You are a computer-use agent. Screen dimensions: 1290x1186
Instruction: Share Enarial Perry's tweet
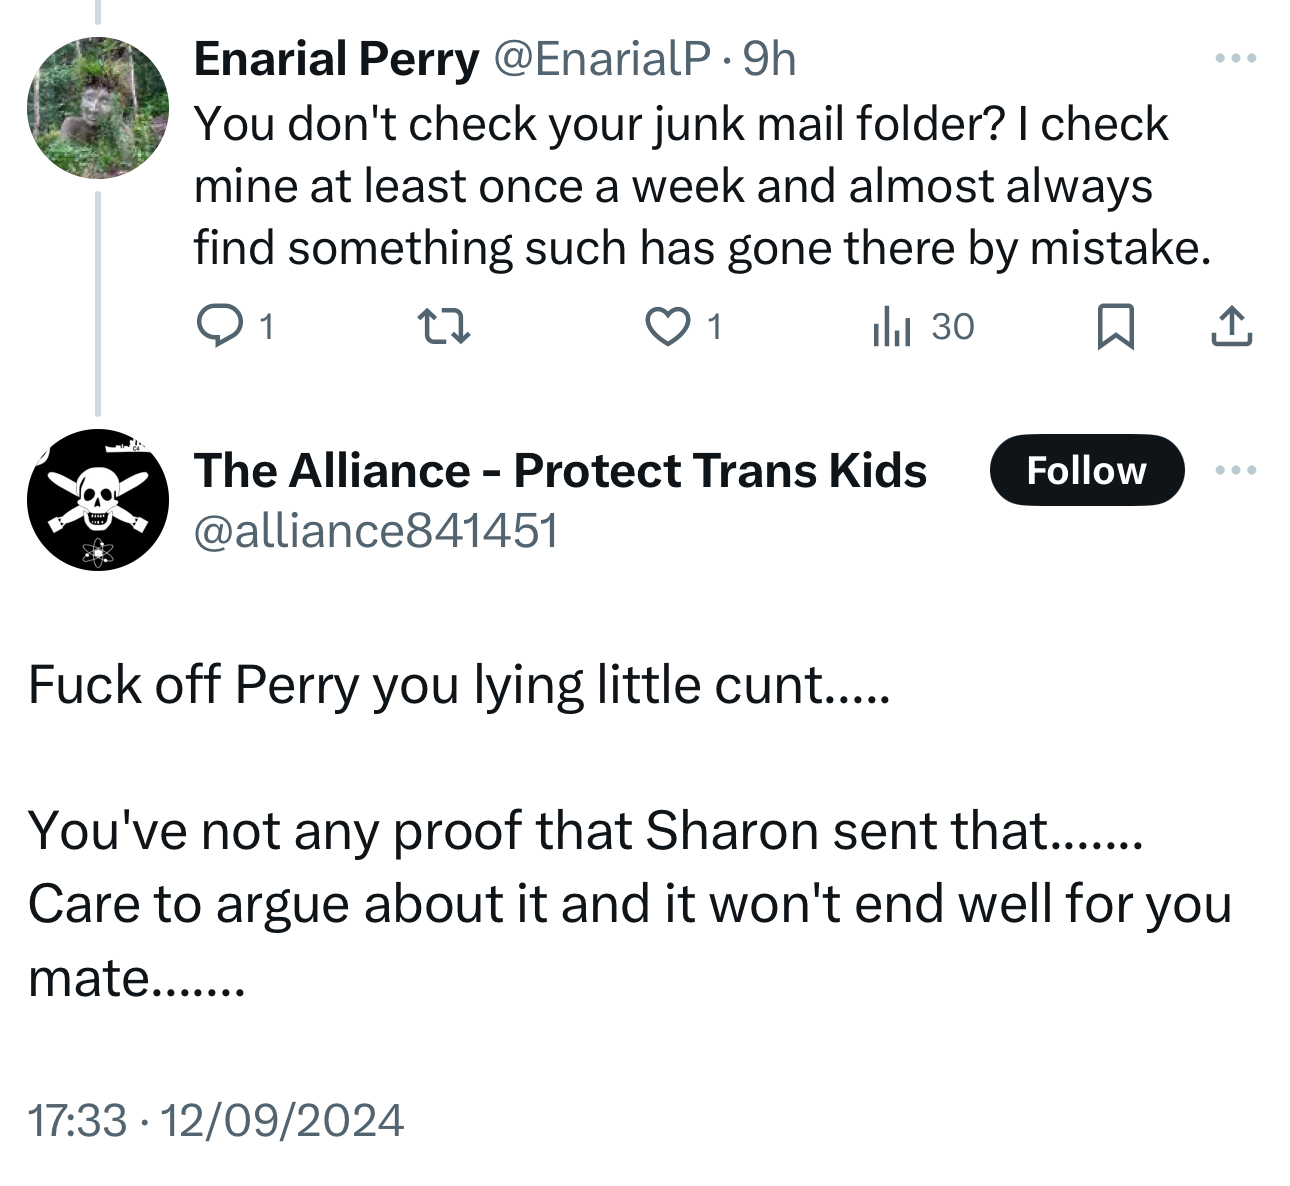(x=1231, y=327)
